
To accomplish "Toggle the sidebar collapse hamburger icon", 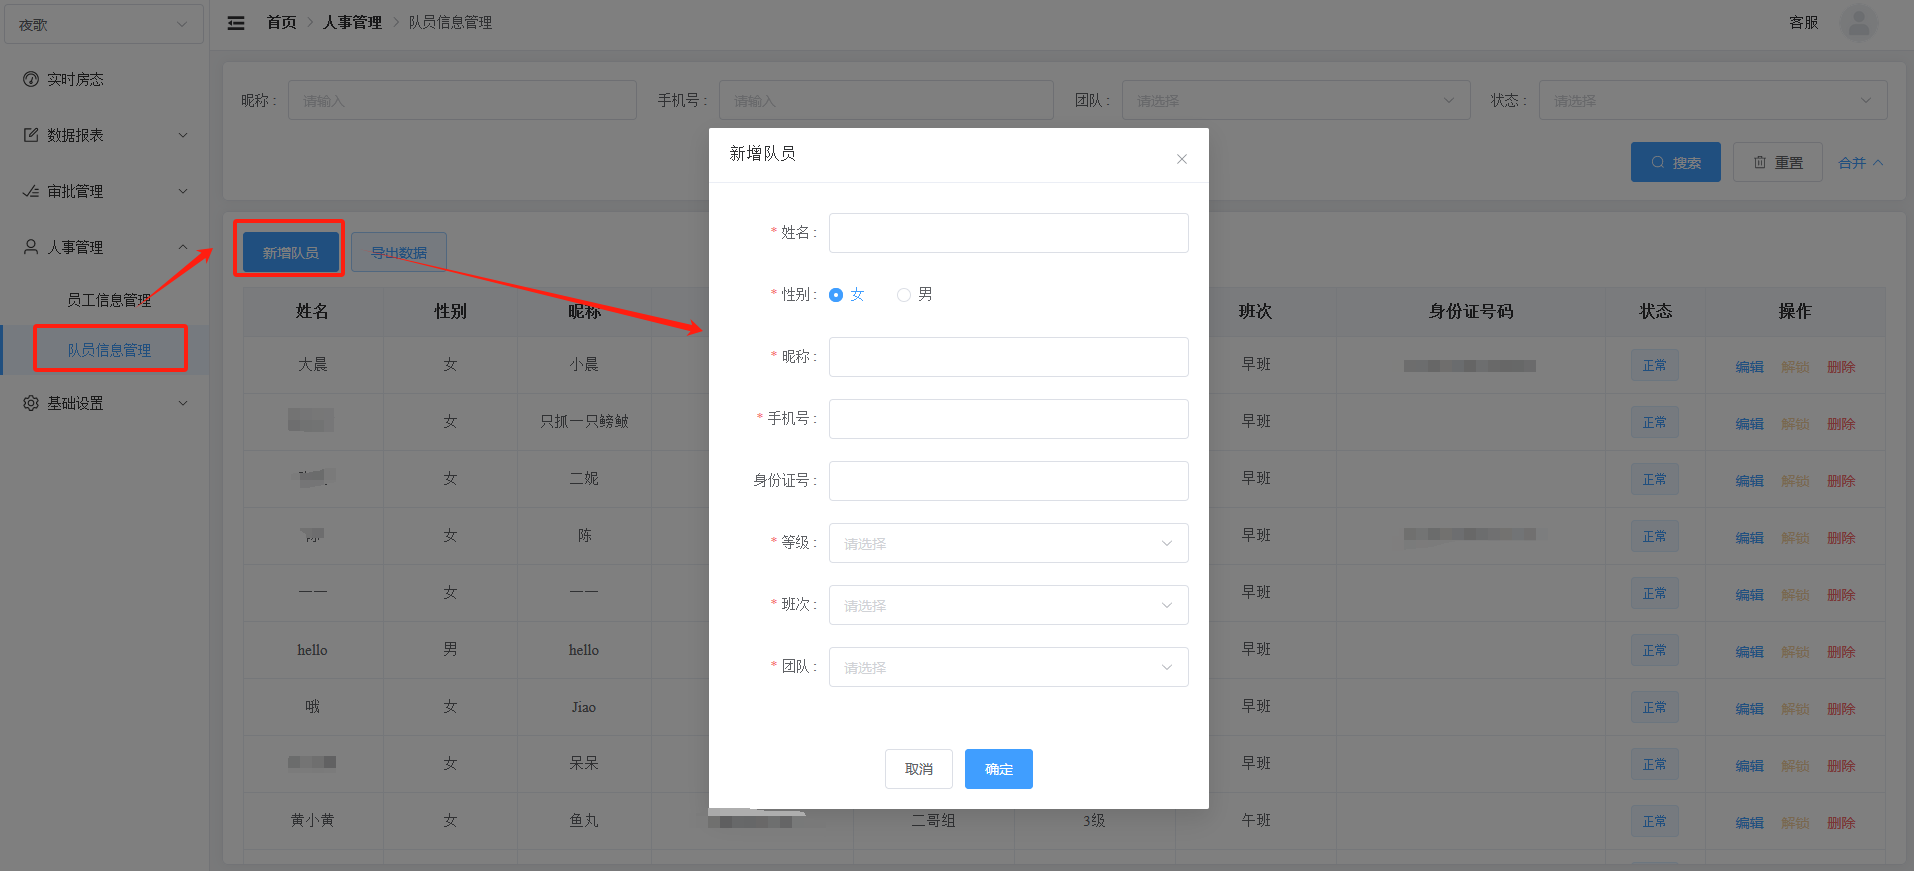I will (x=236, y=23).
